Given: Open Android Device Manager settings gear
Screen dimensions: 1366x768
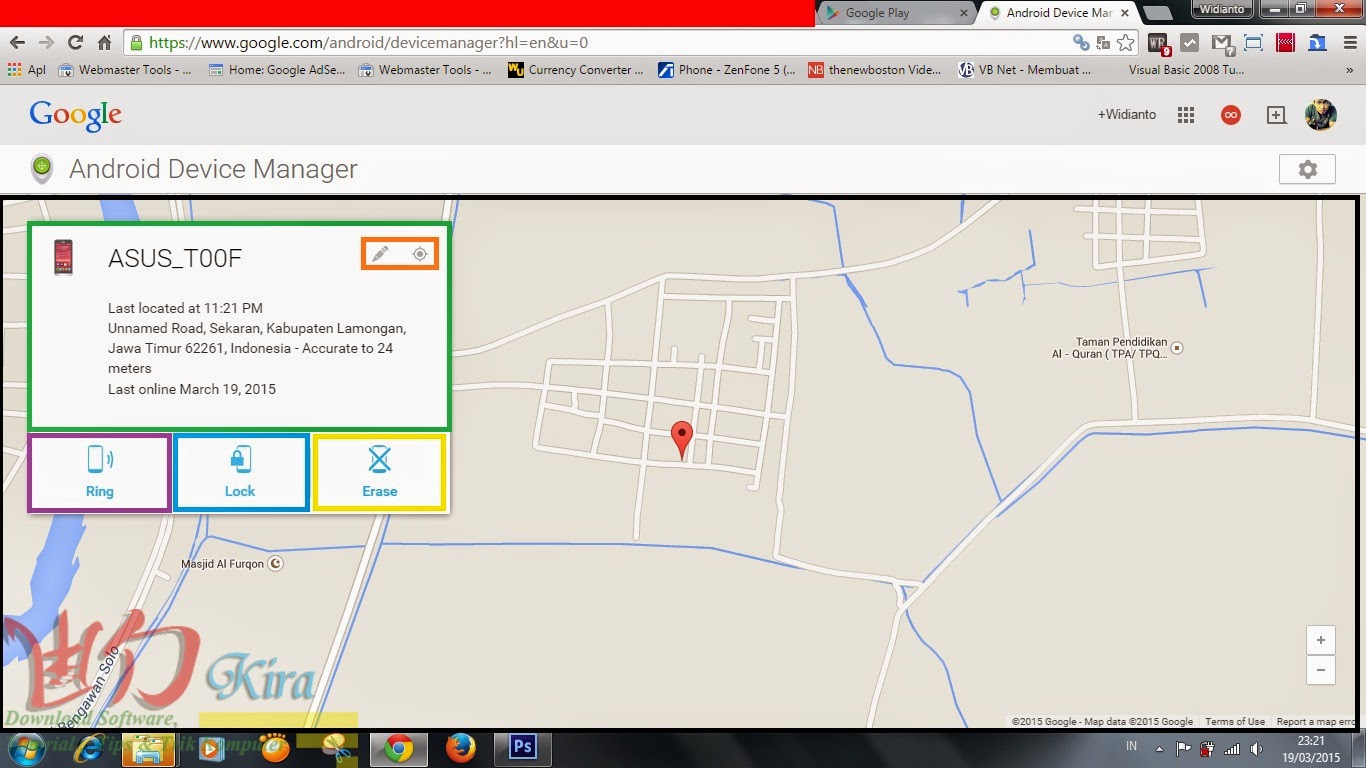Looking at the screenshot, I should point(1307,169).
